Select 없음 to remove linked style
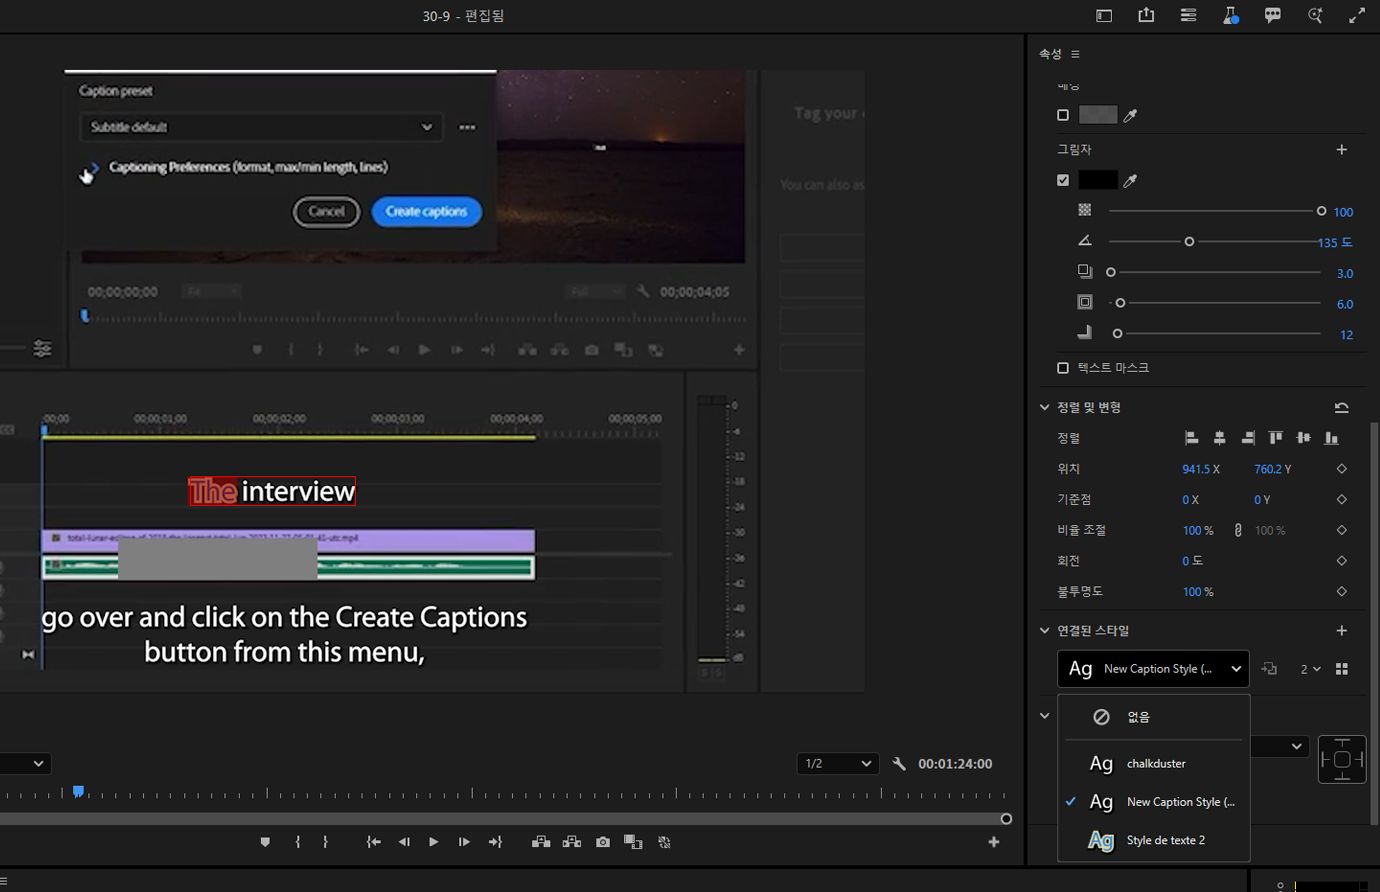The height and width of the screenshot is (892, 1380). pyautogui.click(x=1138, y=717)
